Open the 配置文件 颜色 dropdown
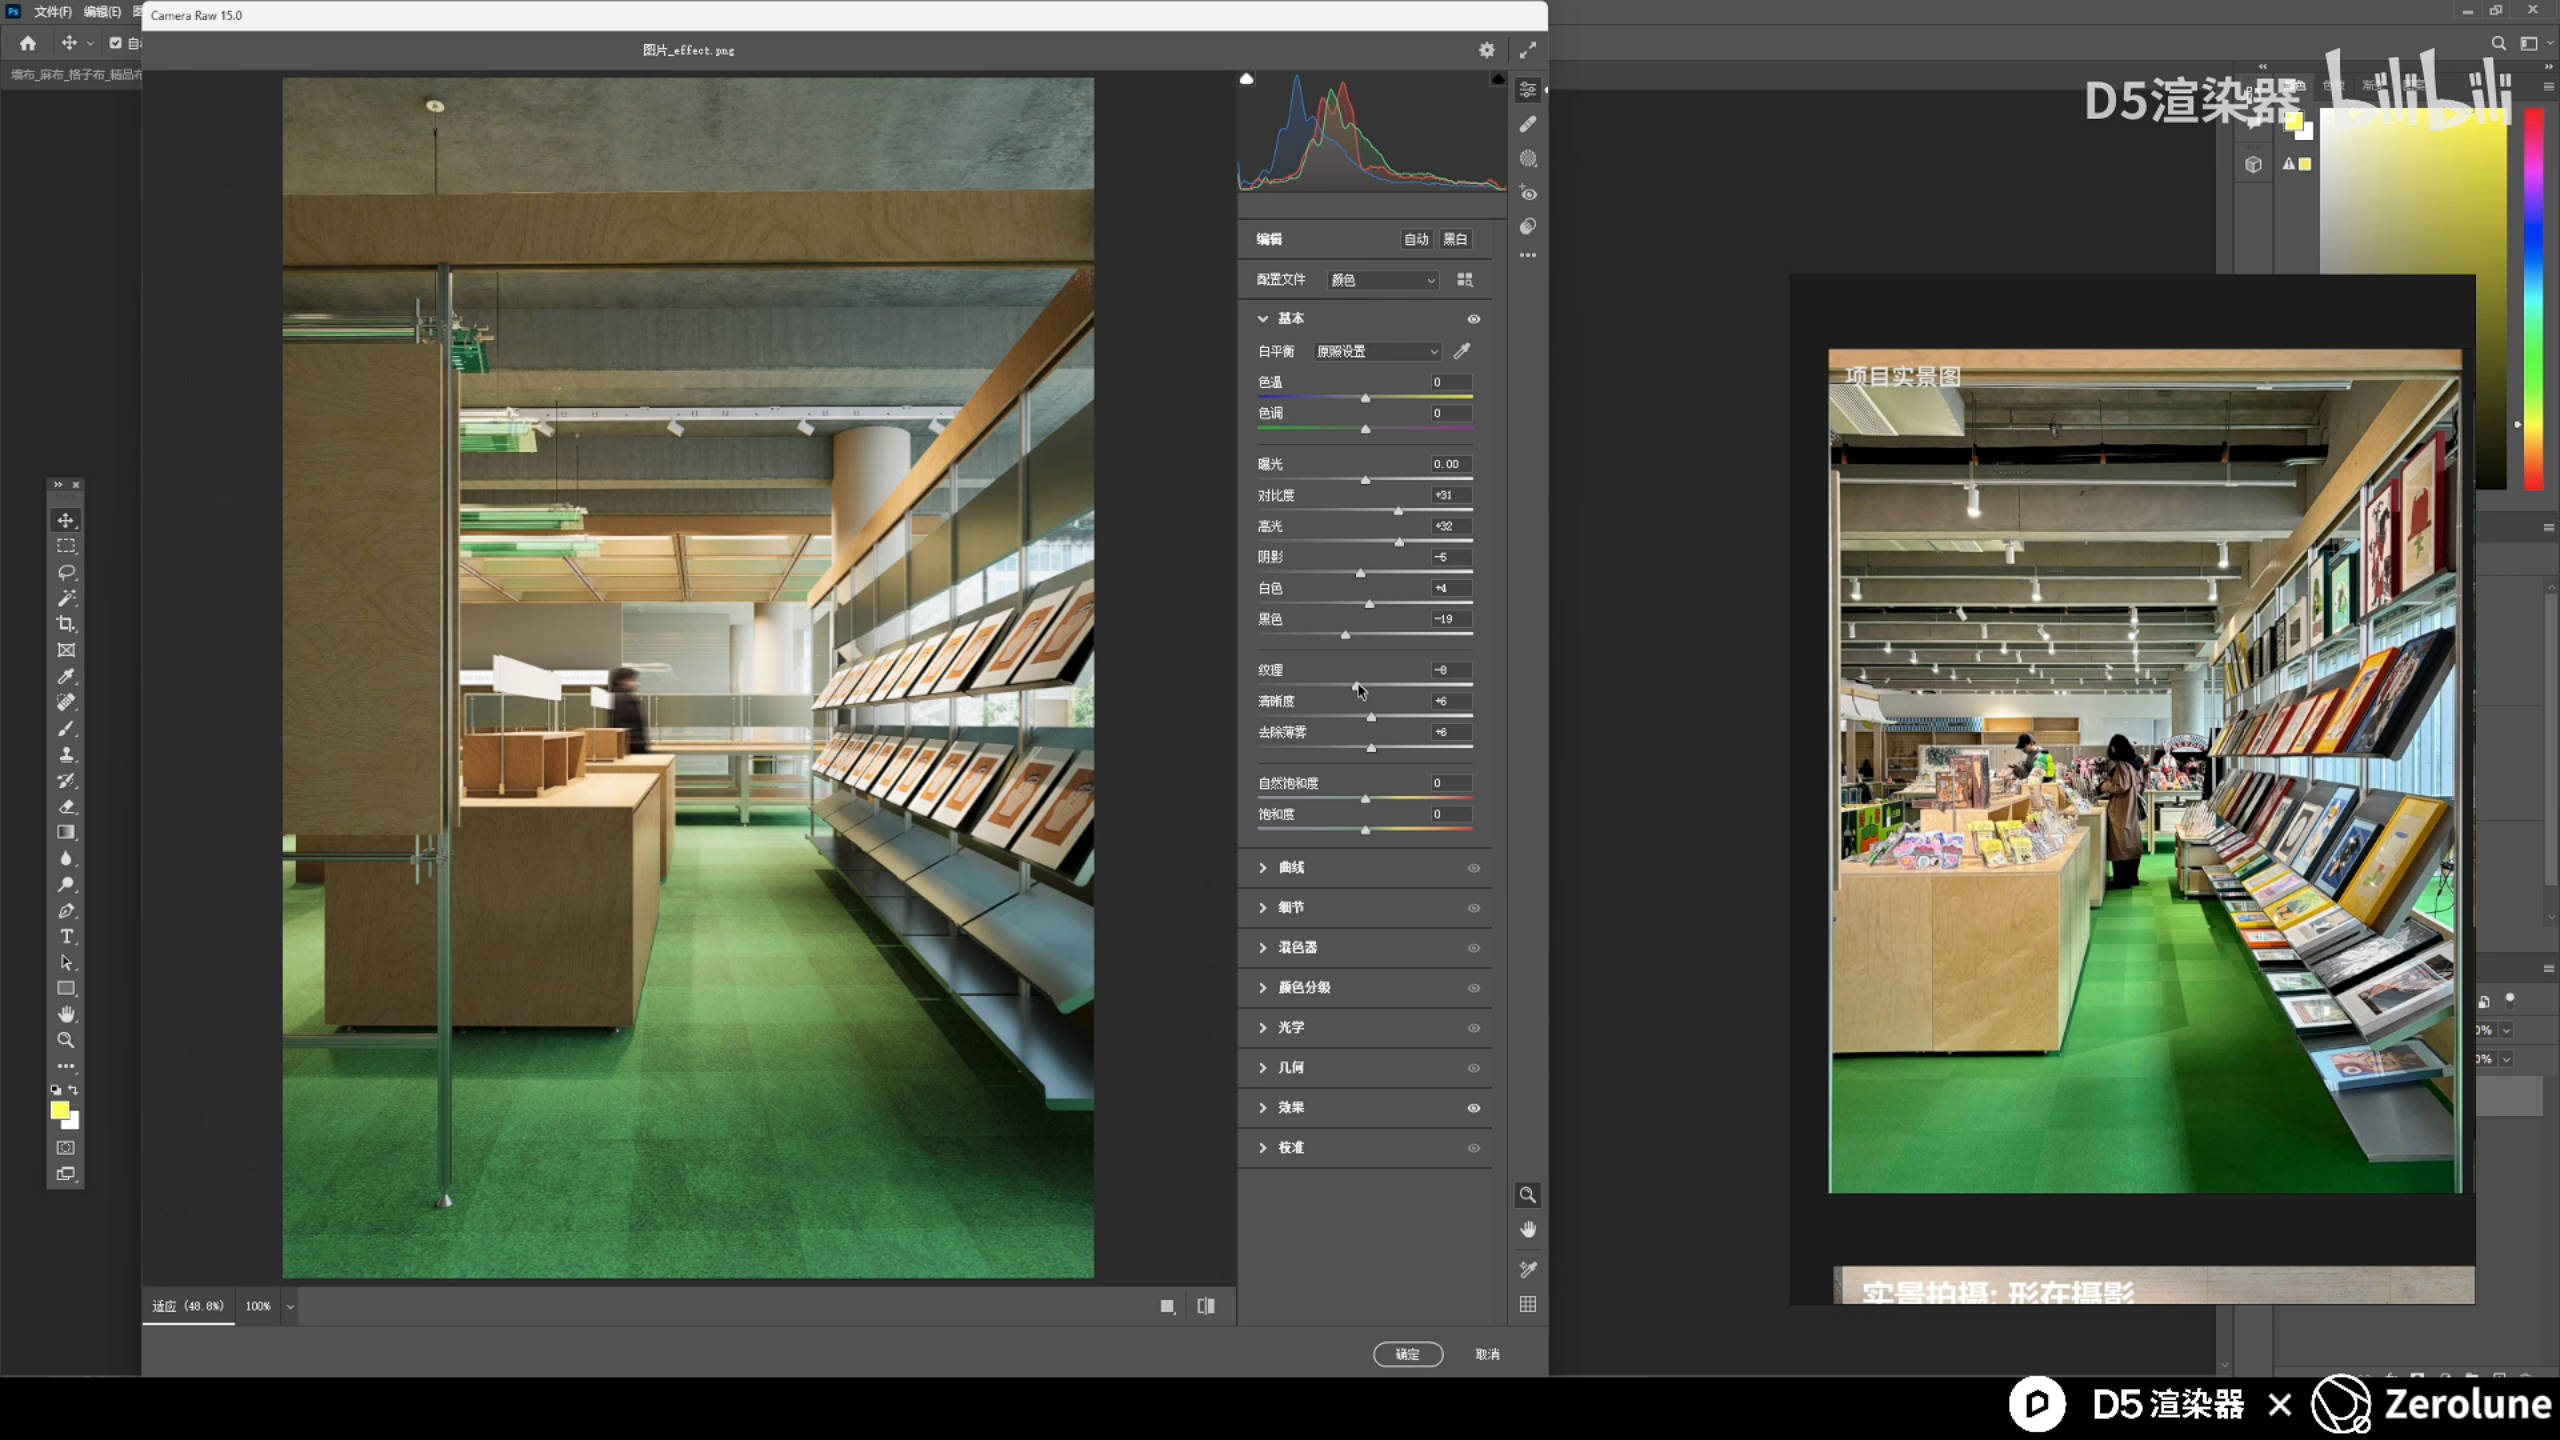 pos(1382,280)
